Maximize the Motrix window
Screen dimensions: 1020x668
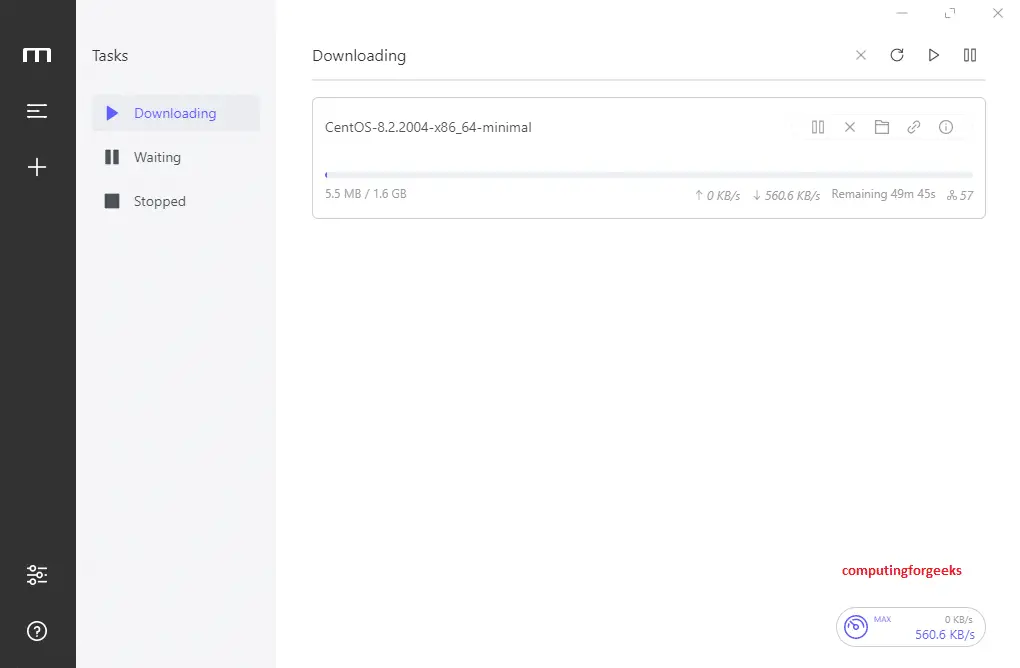tap(950, 13)
